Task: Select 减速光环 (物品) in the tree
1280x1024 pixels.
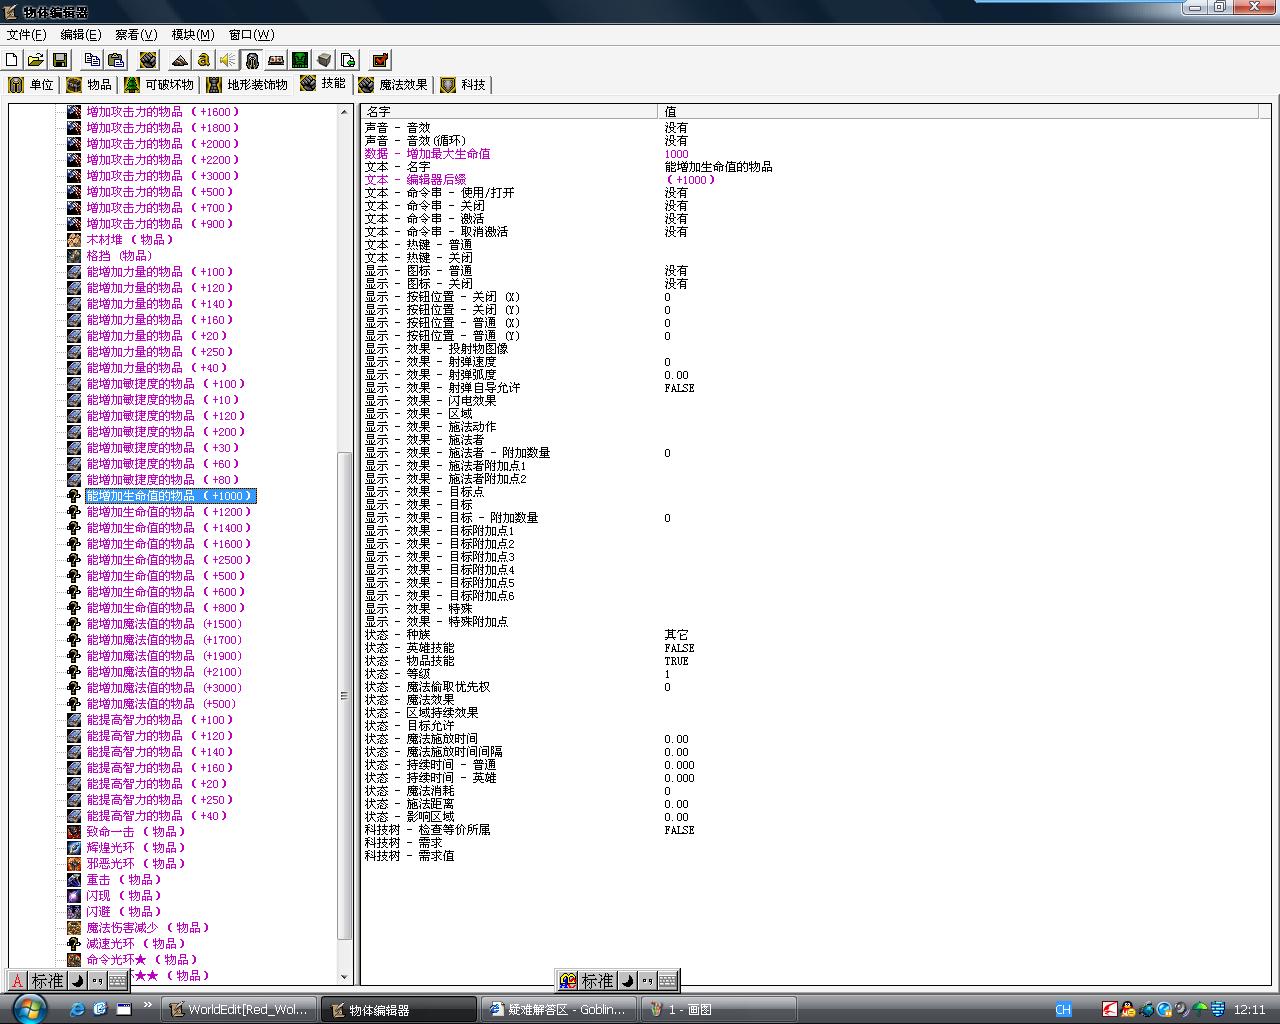Action: coord(136,944)
